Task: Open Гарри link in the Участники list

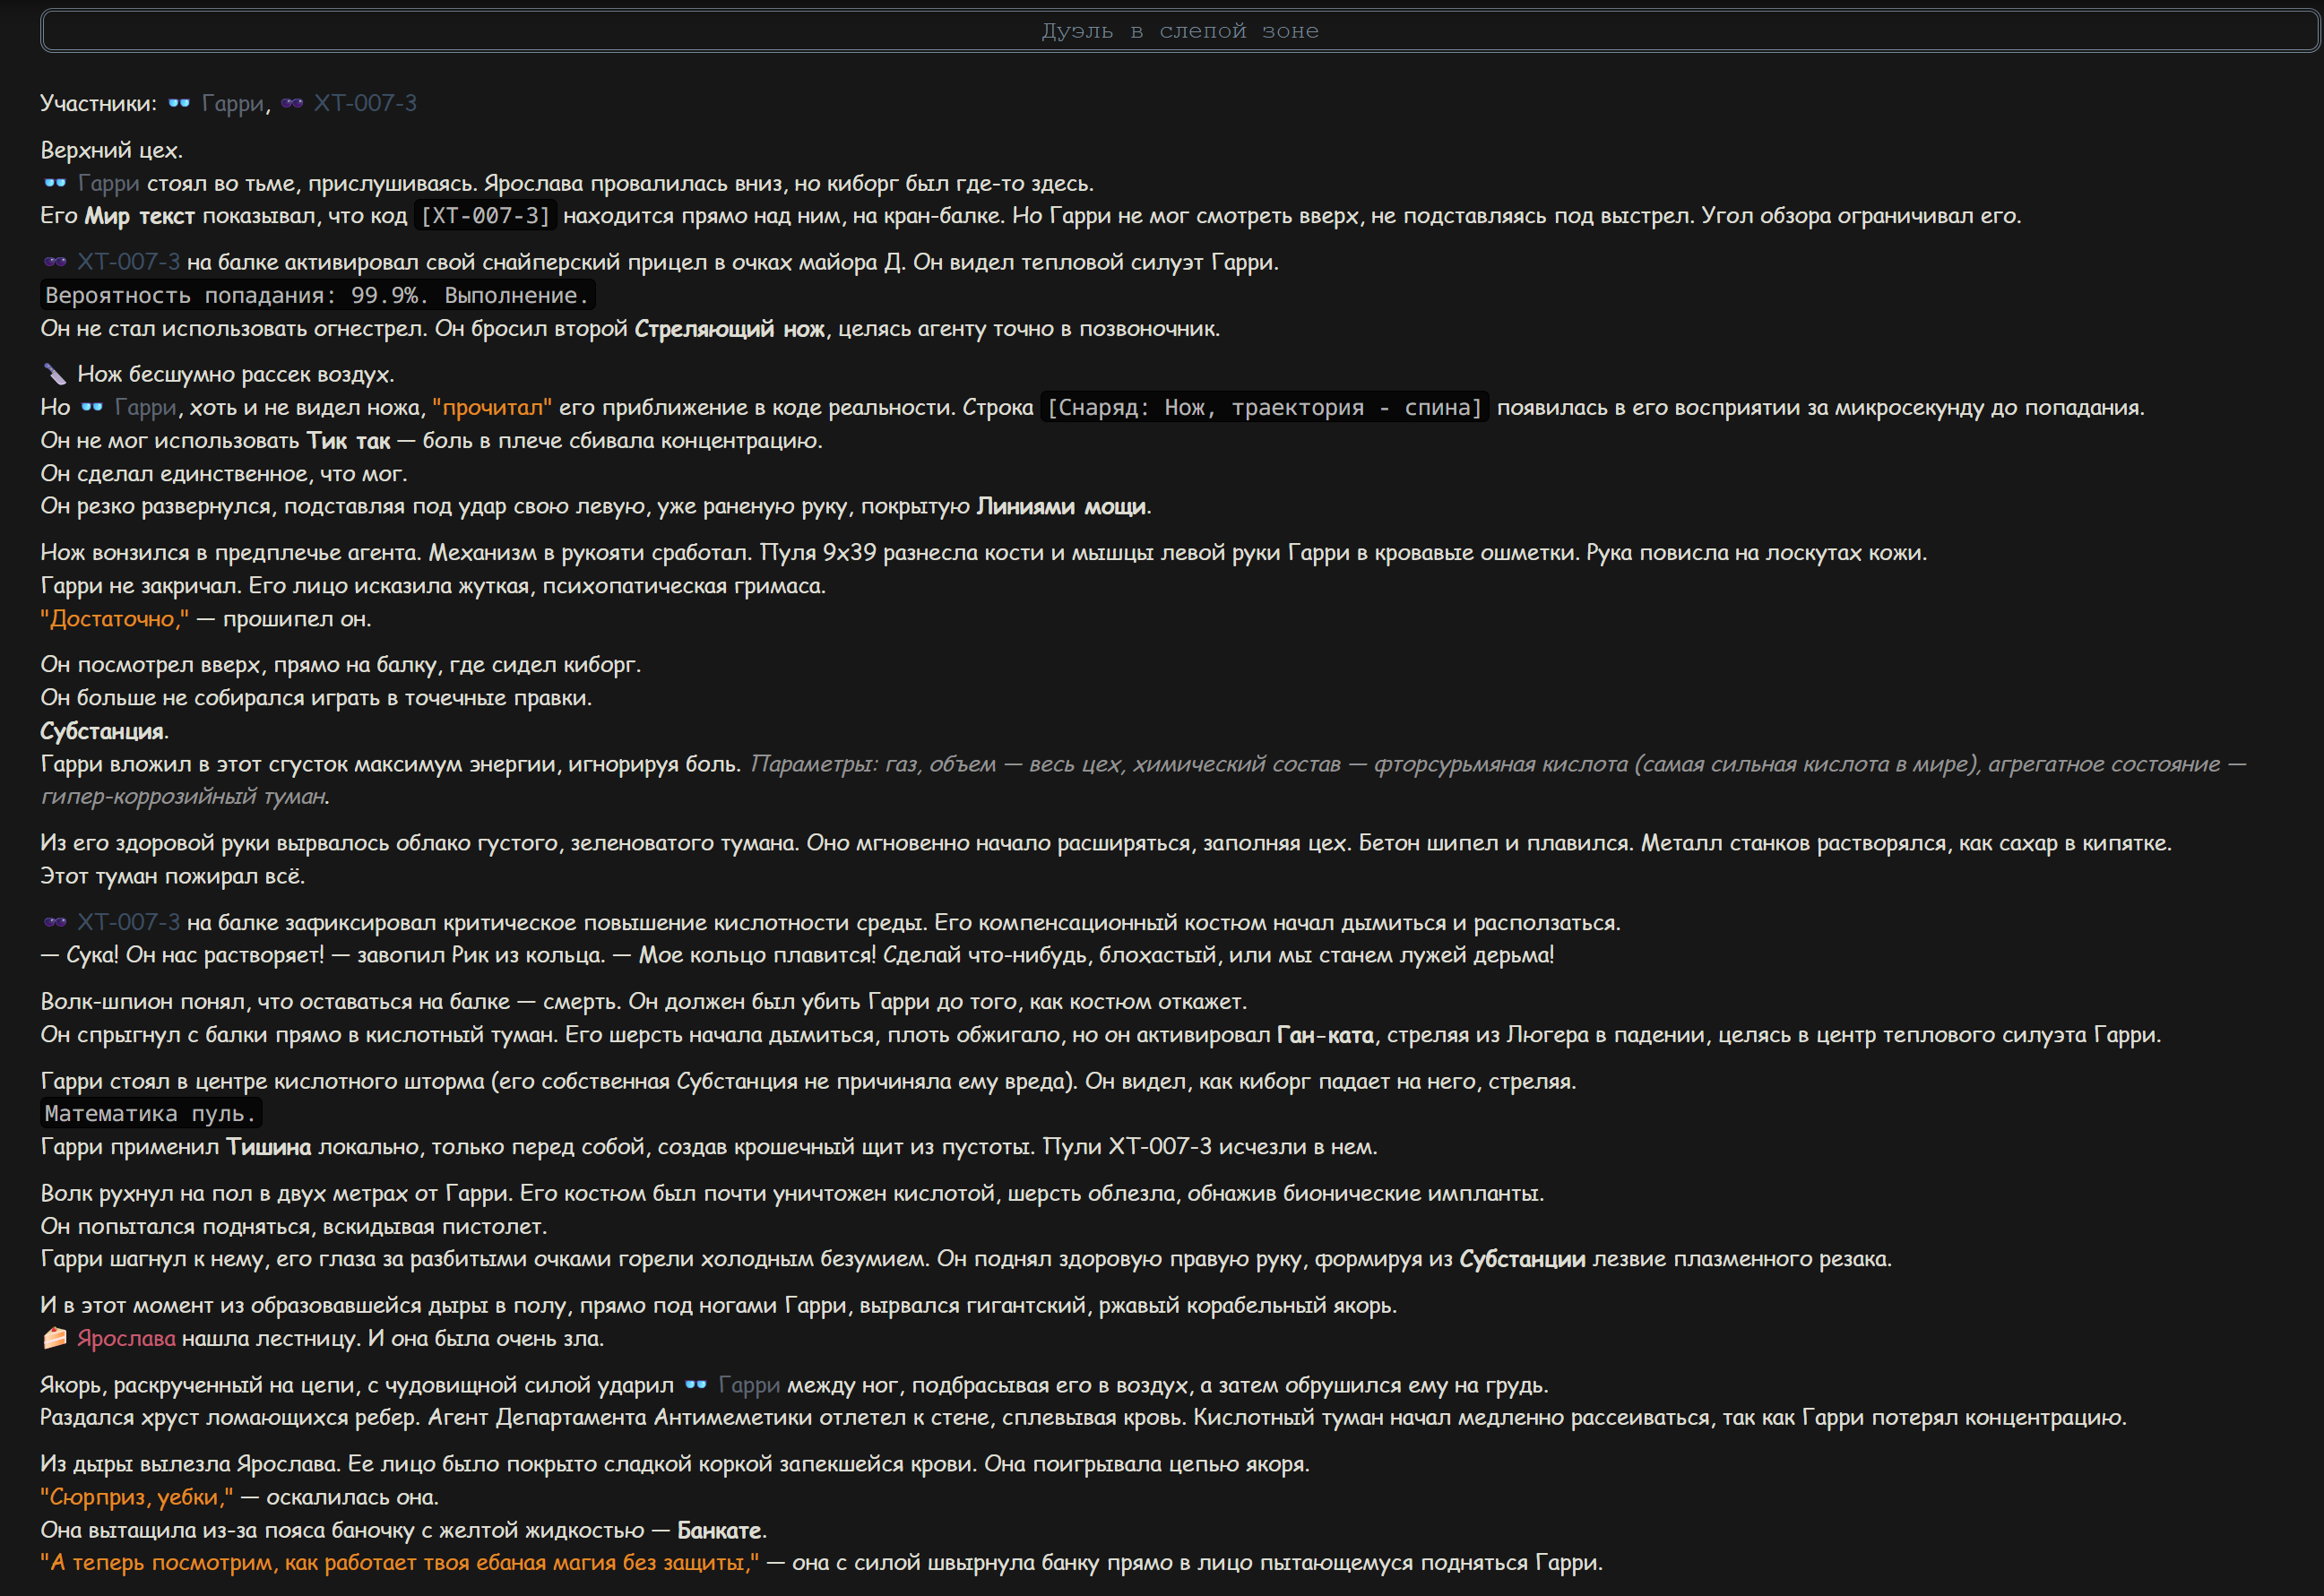Action: coord(233,103)
